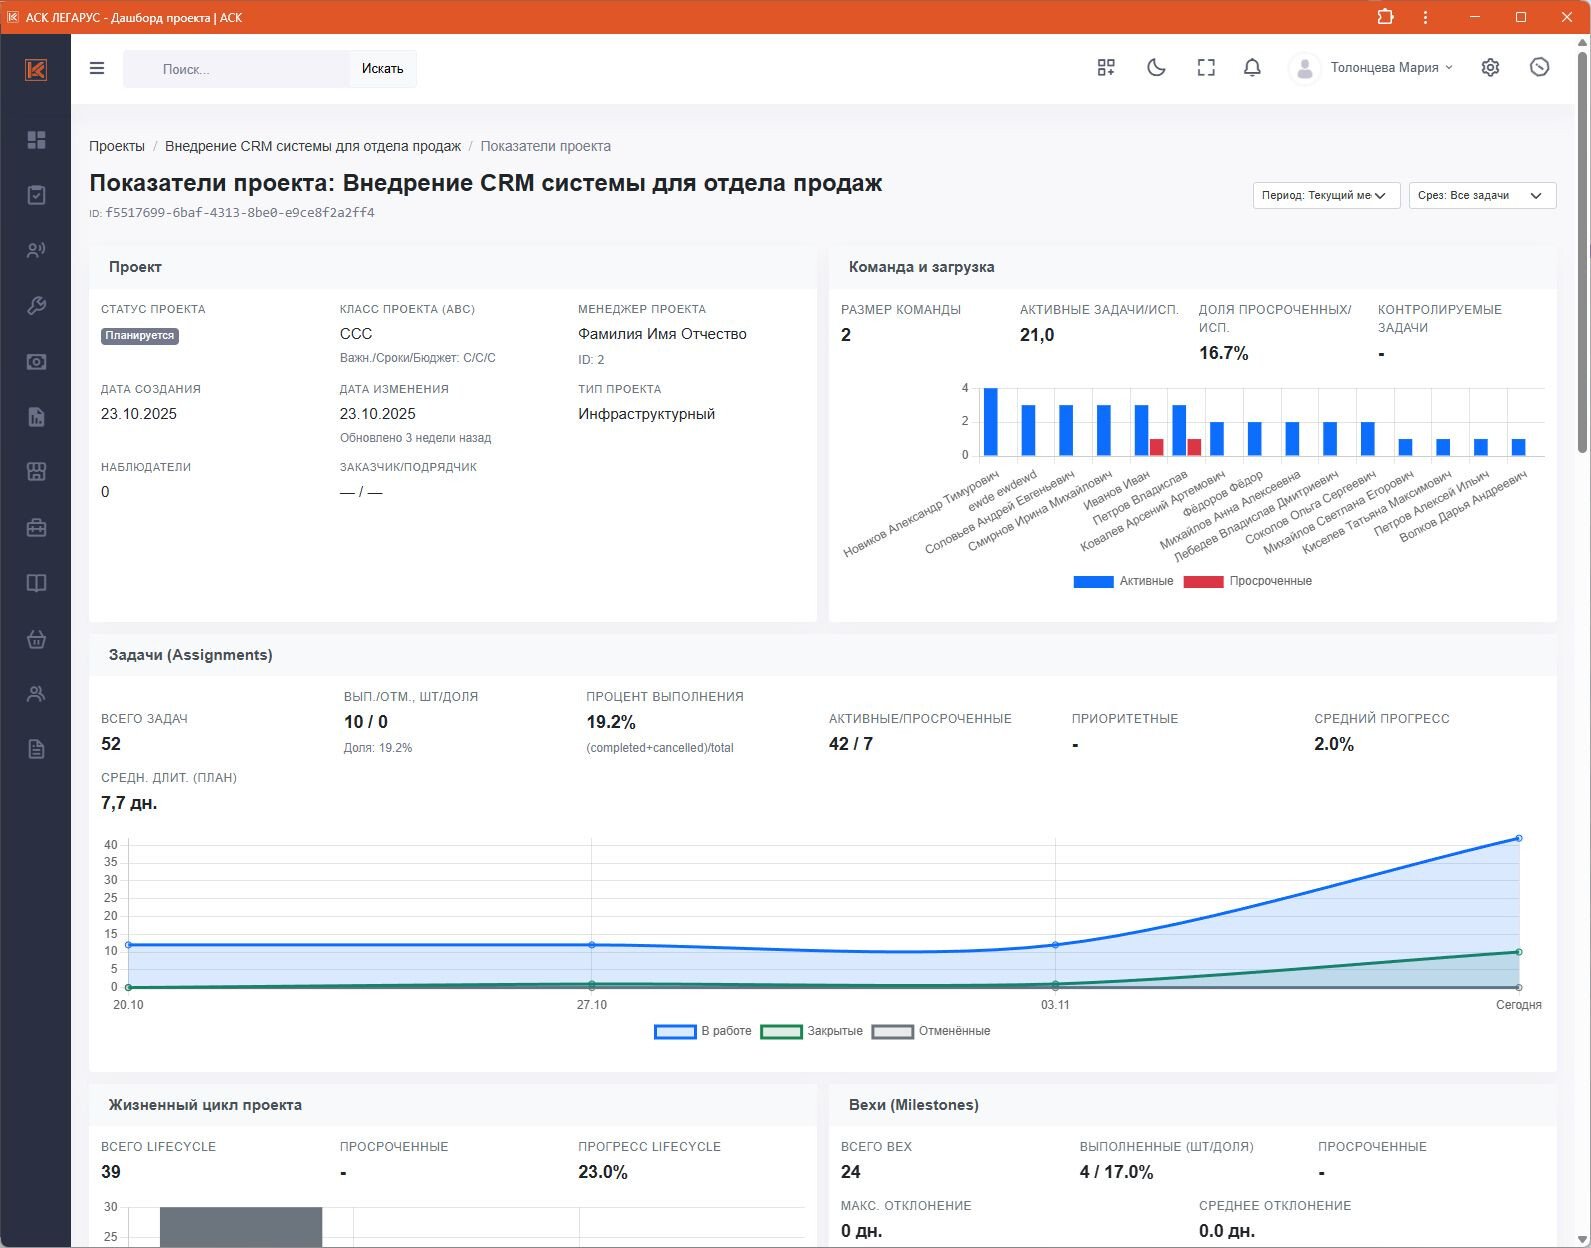Toggle the 'Закрытые' series in tasks chart legend
1591x1248 pixels.
(811, 1031)
